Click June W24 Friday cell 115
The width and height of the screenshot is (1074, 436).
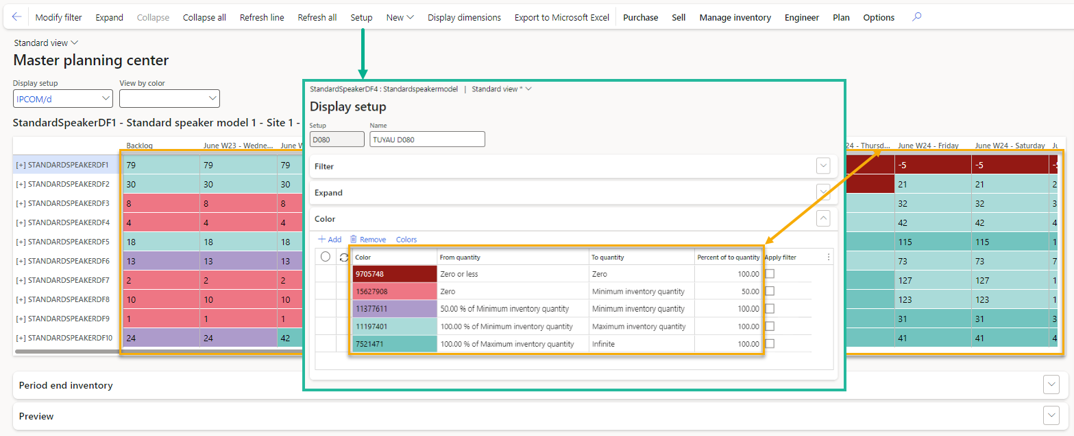pos(932,242)
